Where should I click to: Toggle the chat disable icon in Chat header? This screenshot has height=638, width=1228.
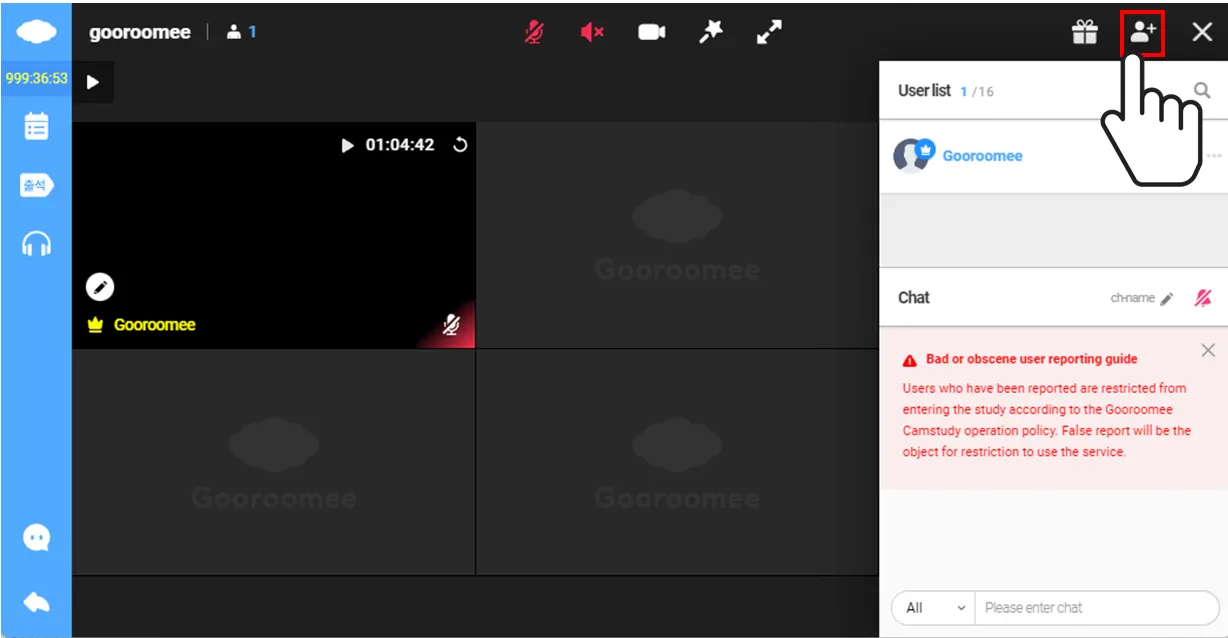point(1203,298)
